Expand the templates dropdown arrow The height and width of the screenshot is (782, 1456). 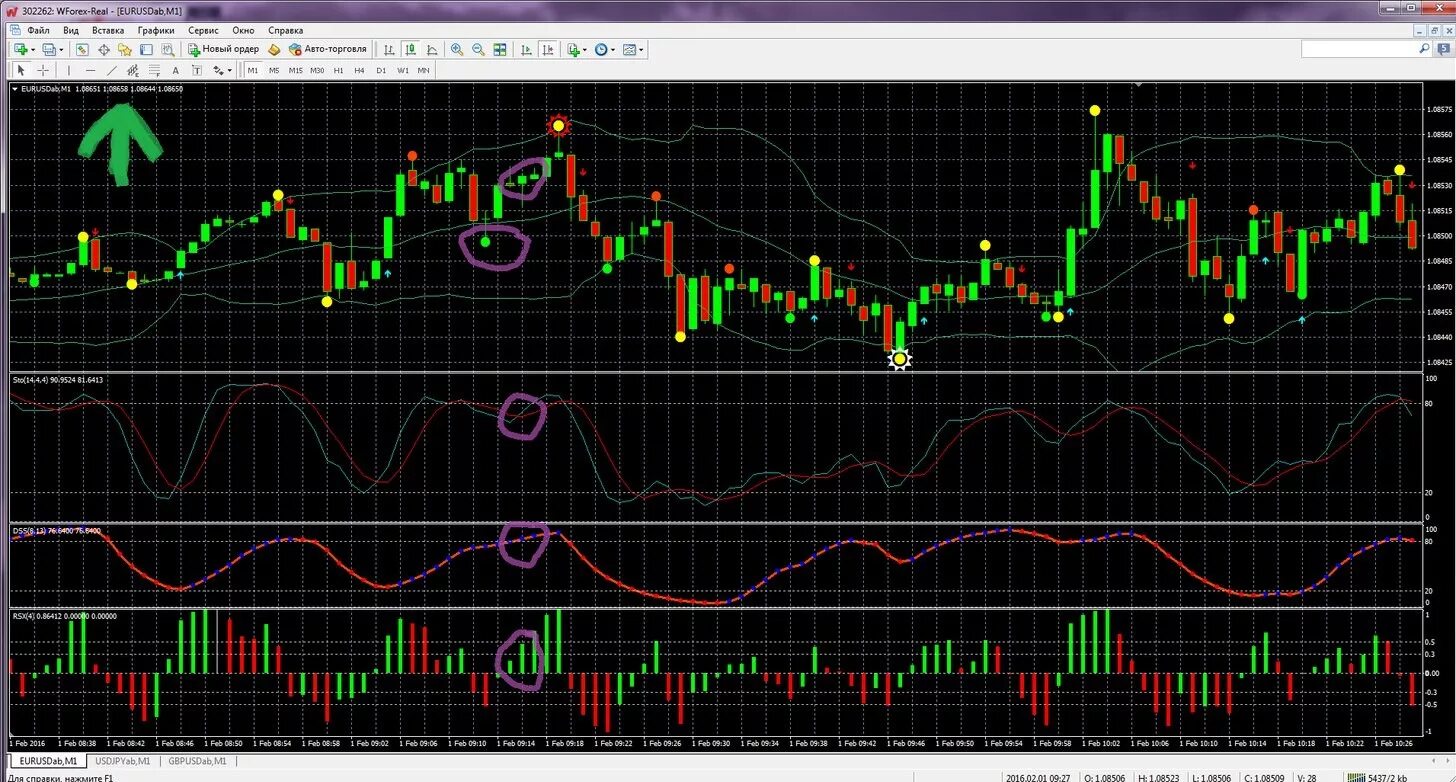[x=641, y=49]
